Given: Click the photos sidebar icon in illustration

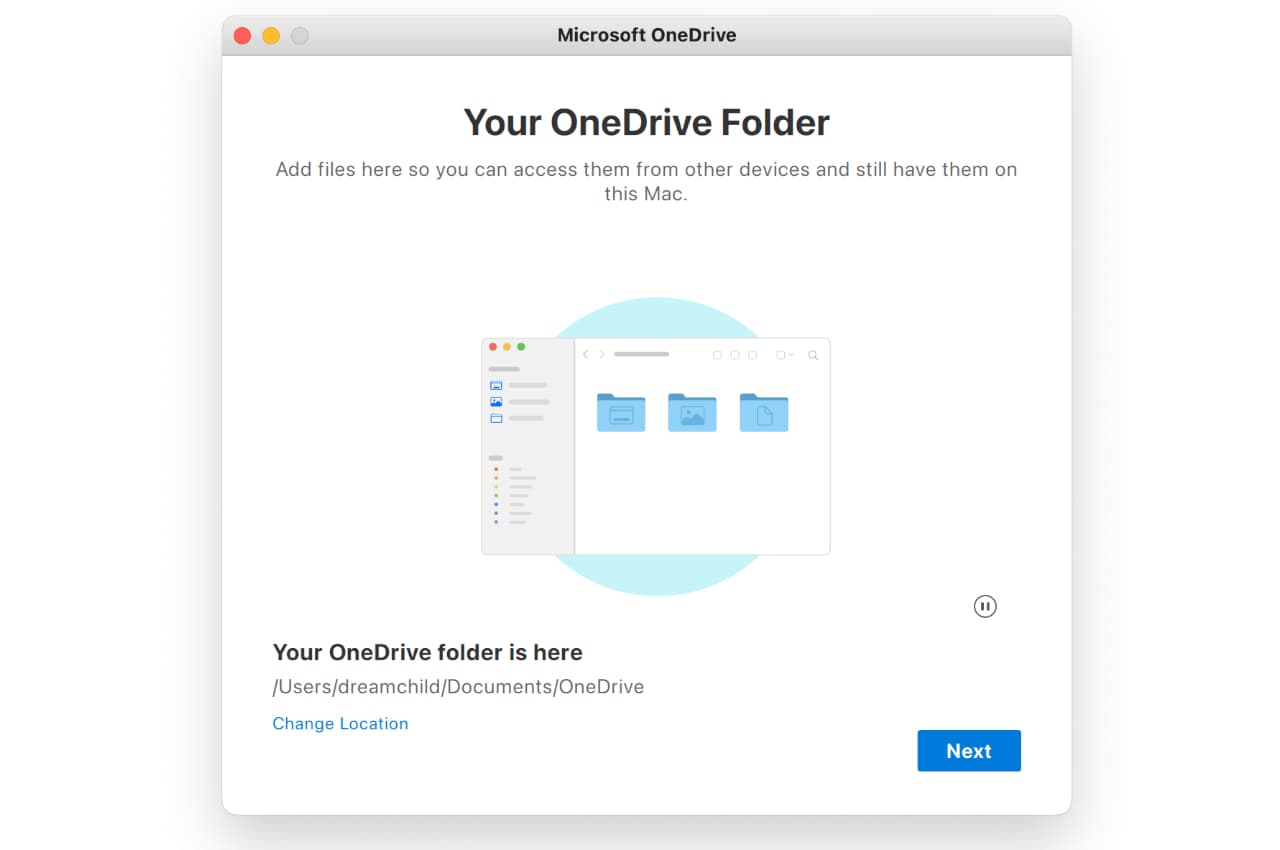Looking at the screenshot, I should (x=496, y=402).
